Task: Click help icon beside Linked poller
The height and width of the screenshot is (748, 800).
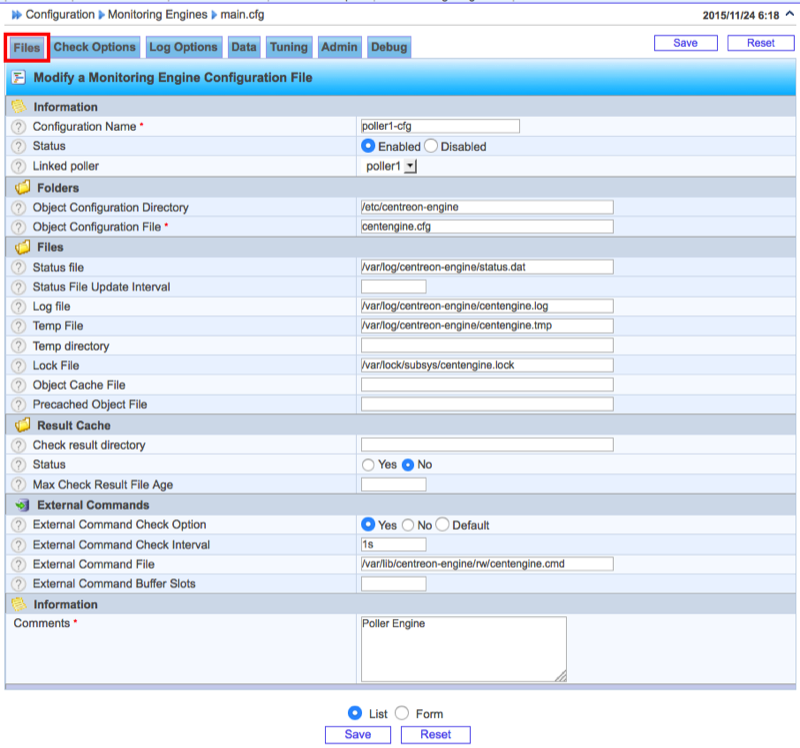Action: click(x=18, y=166)
